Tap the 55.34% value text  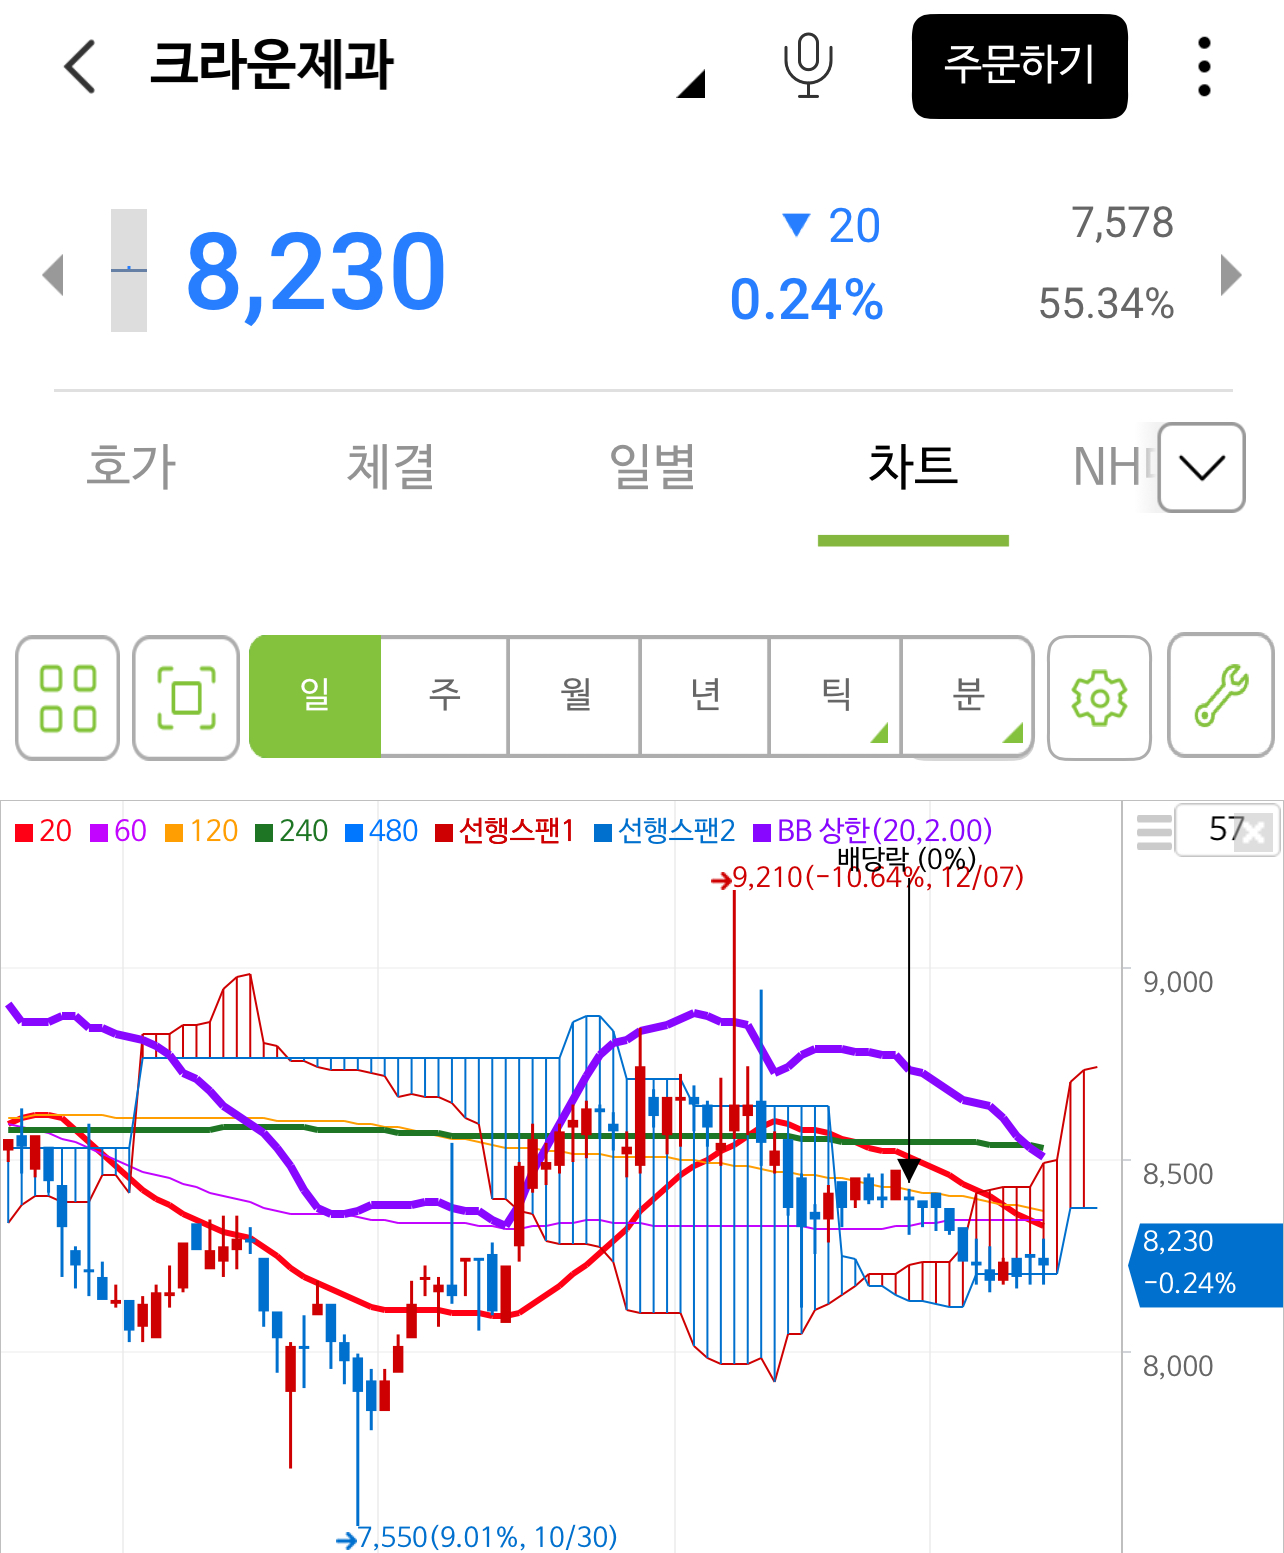(1106, 304)
